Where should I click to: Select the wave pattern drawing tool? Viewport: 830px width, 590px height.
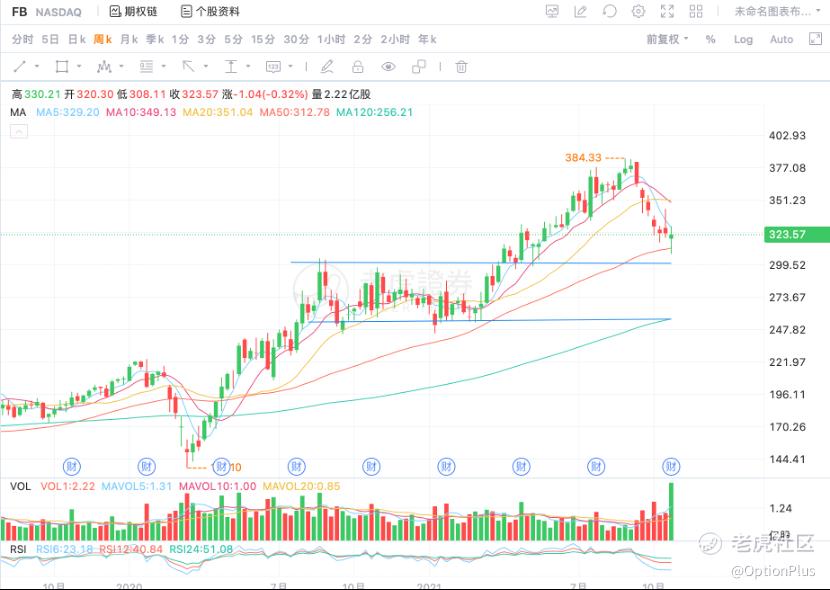click(104, 67)
